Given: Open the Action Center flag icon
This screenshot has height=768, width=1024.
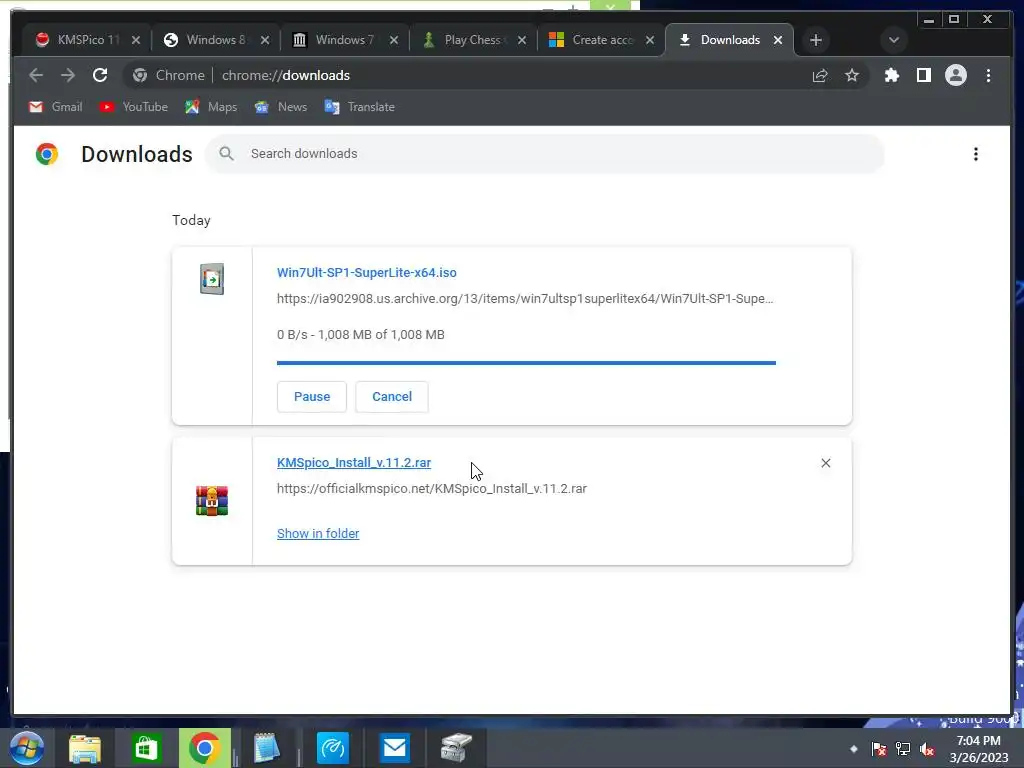Looking at the screenshot, I should click(x=879, y=749).
